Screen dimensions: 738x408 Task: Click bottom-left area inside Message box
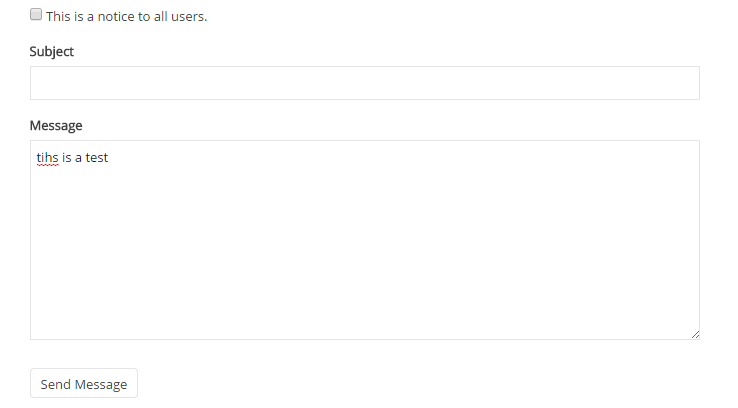click(50, 325)
